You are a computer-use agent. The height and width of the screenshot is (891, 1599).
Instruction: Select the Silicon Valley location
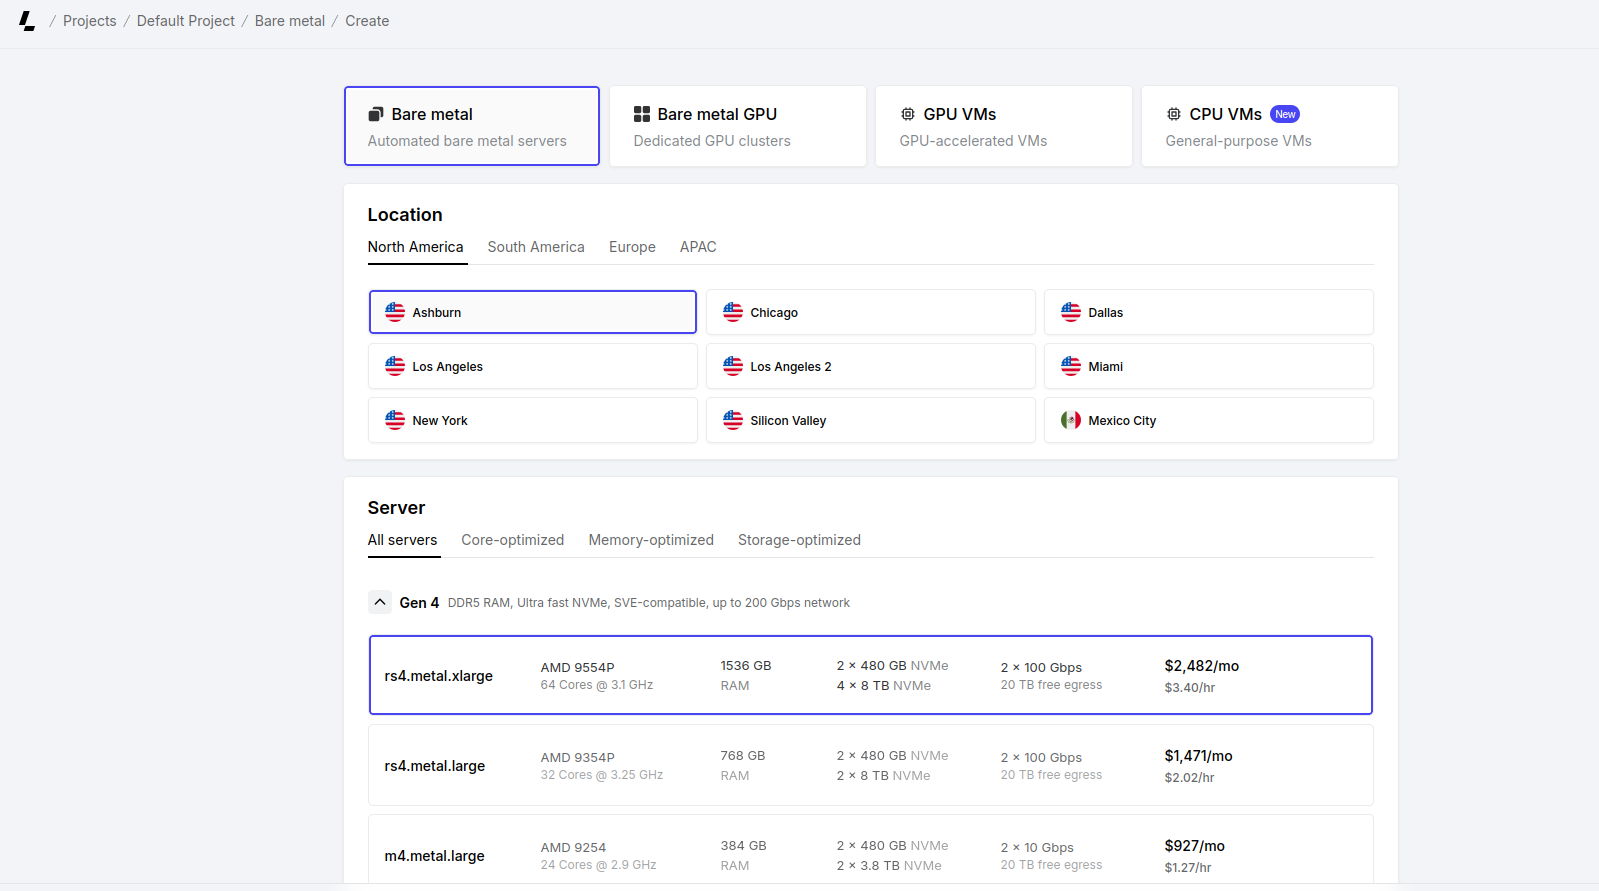click(x=870, y=420)
